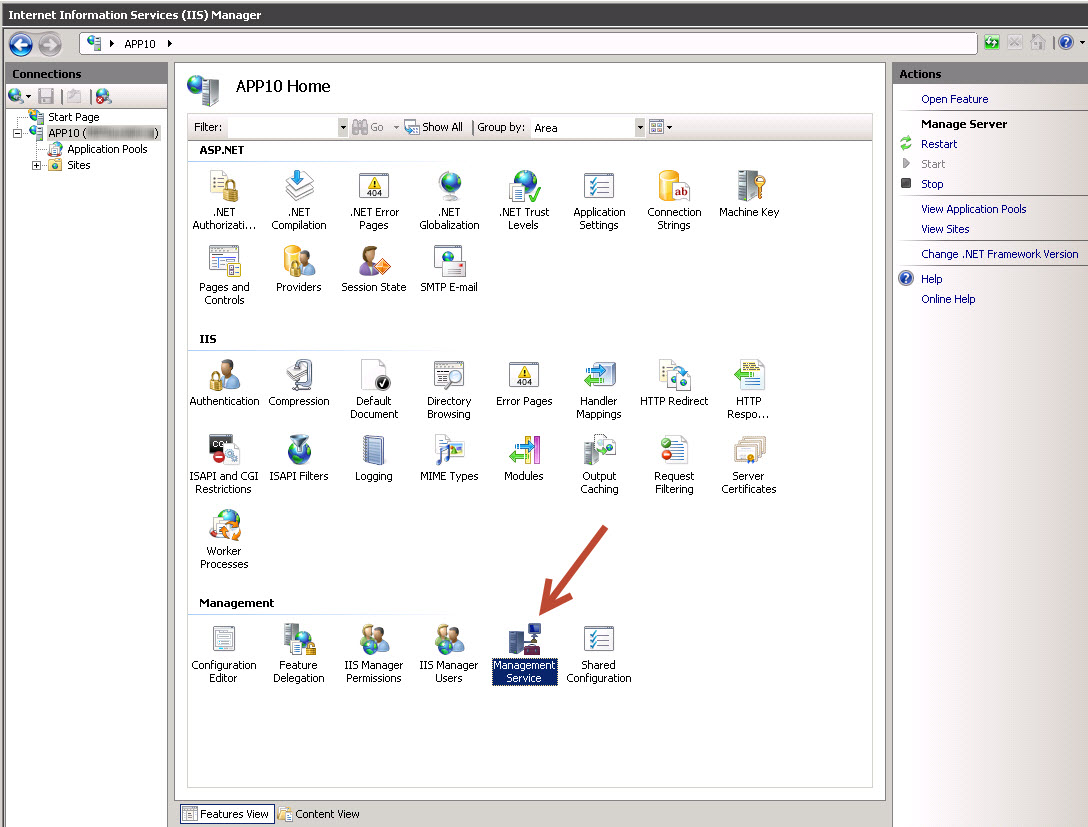Open the Go button dropdown arrow
The image size is (1088, 827).
(396, 128)
